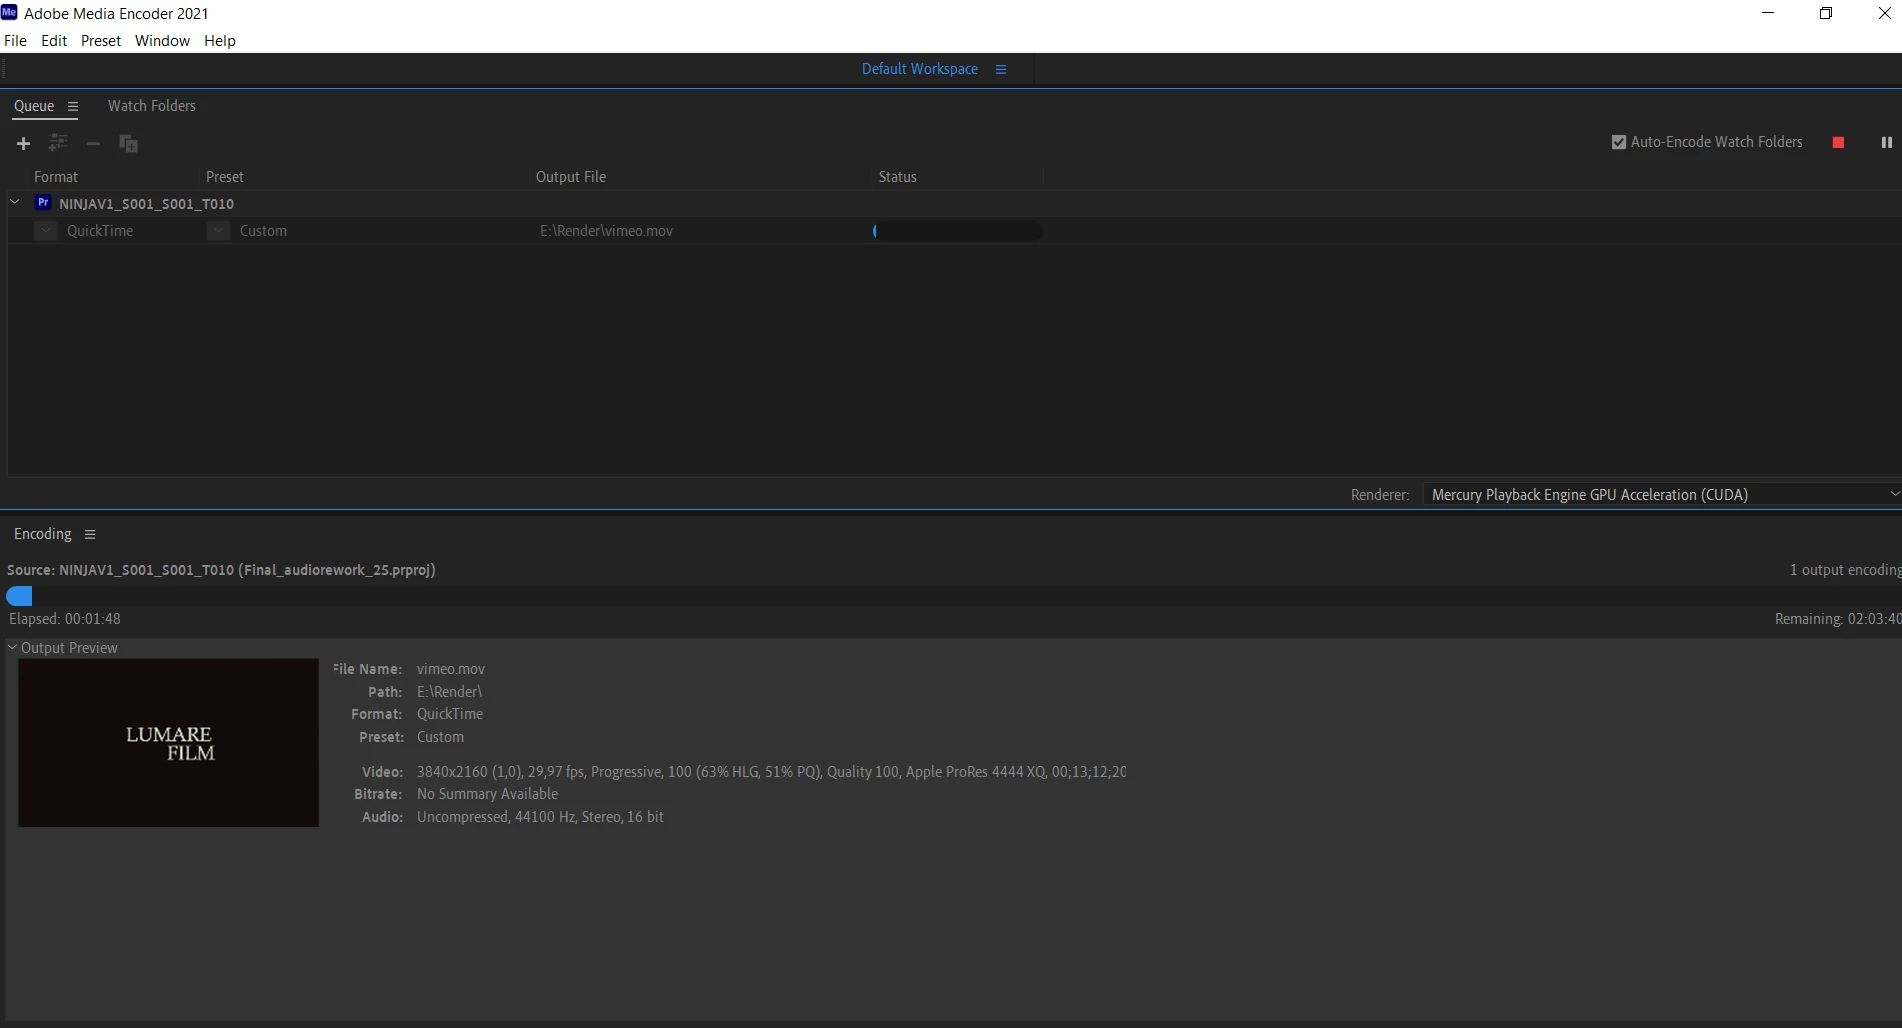Viewport: 1902px width, 1028px height.
Task: Click the Output File column header
Action: 571,177
